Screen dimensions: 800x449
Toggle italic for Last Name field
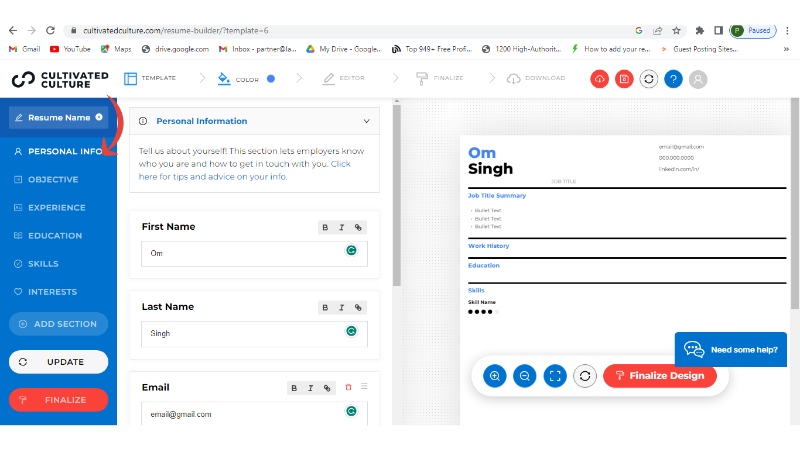coord(341,307)
